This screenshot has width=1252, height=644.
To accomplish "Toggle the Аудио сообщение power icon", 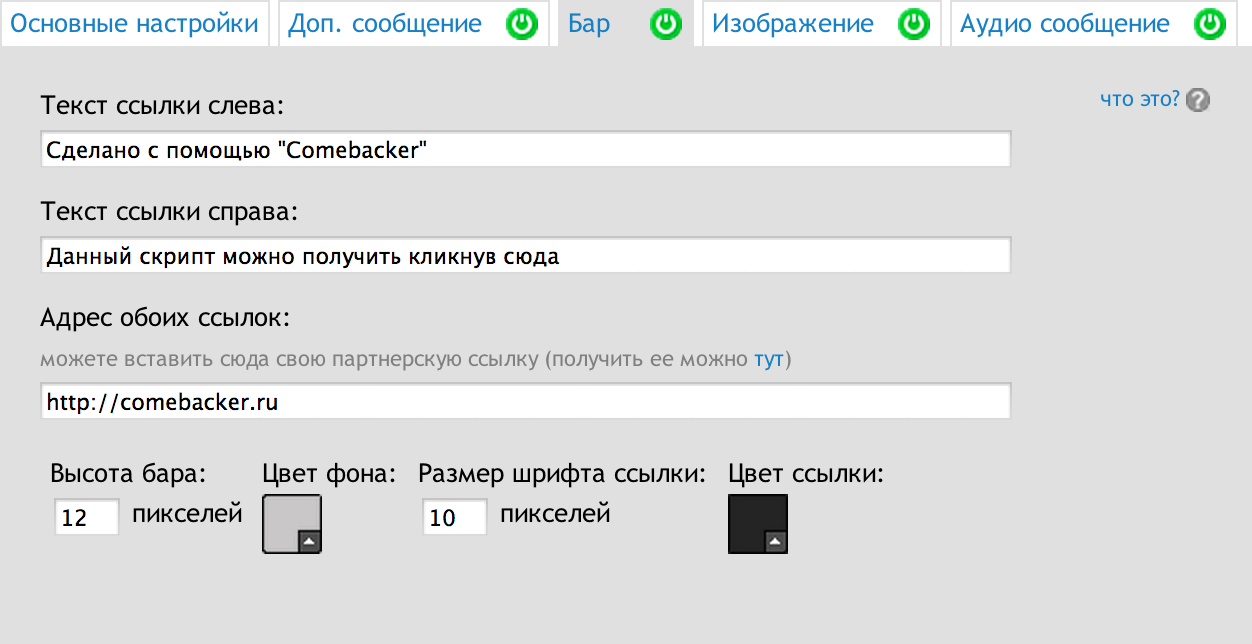I will coord(1210,24).
